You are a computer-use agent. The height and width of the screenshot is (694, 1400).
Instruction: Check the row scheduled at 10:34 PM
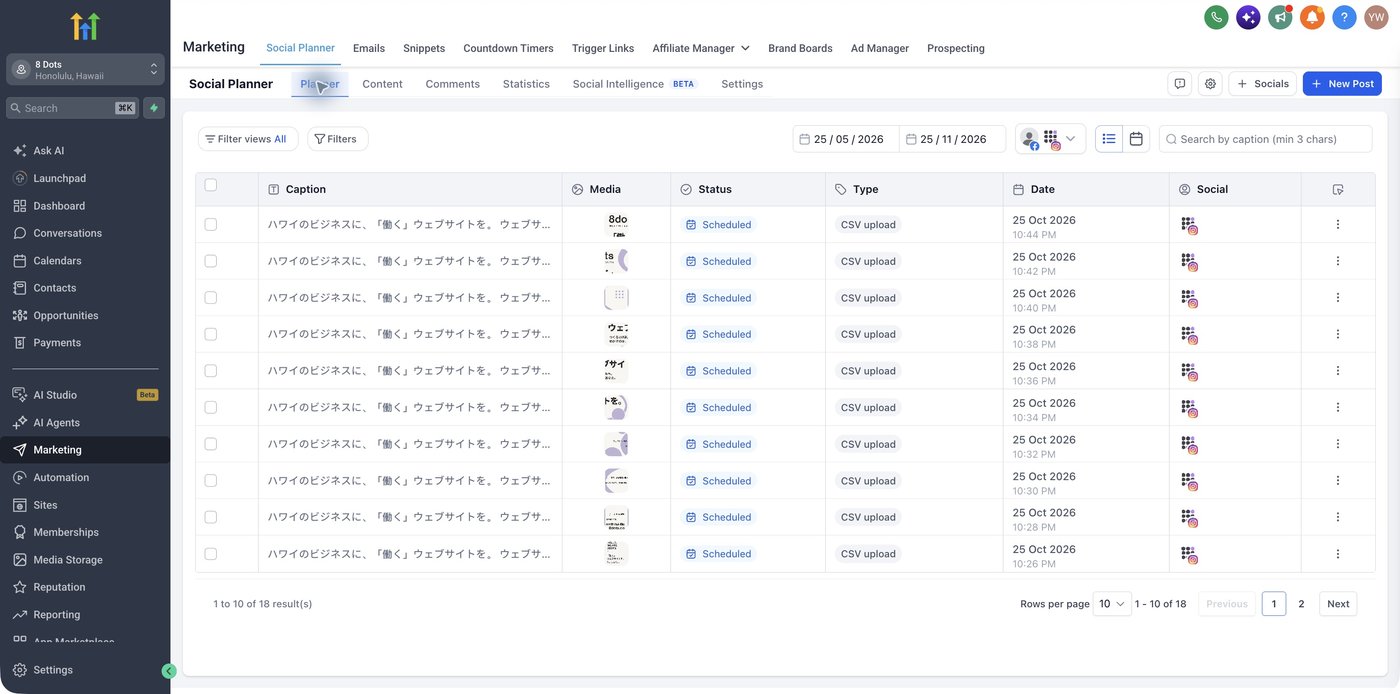[x=210, y=407]
